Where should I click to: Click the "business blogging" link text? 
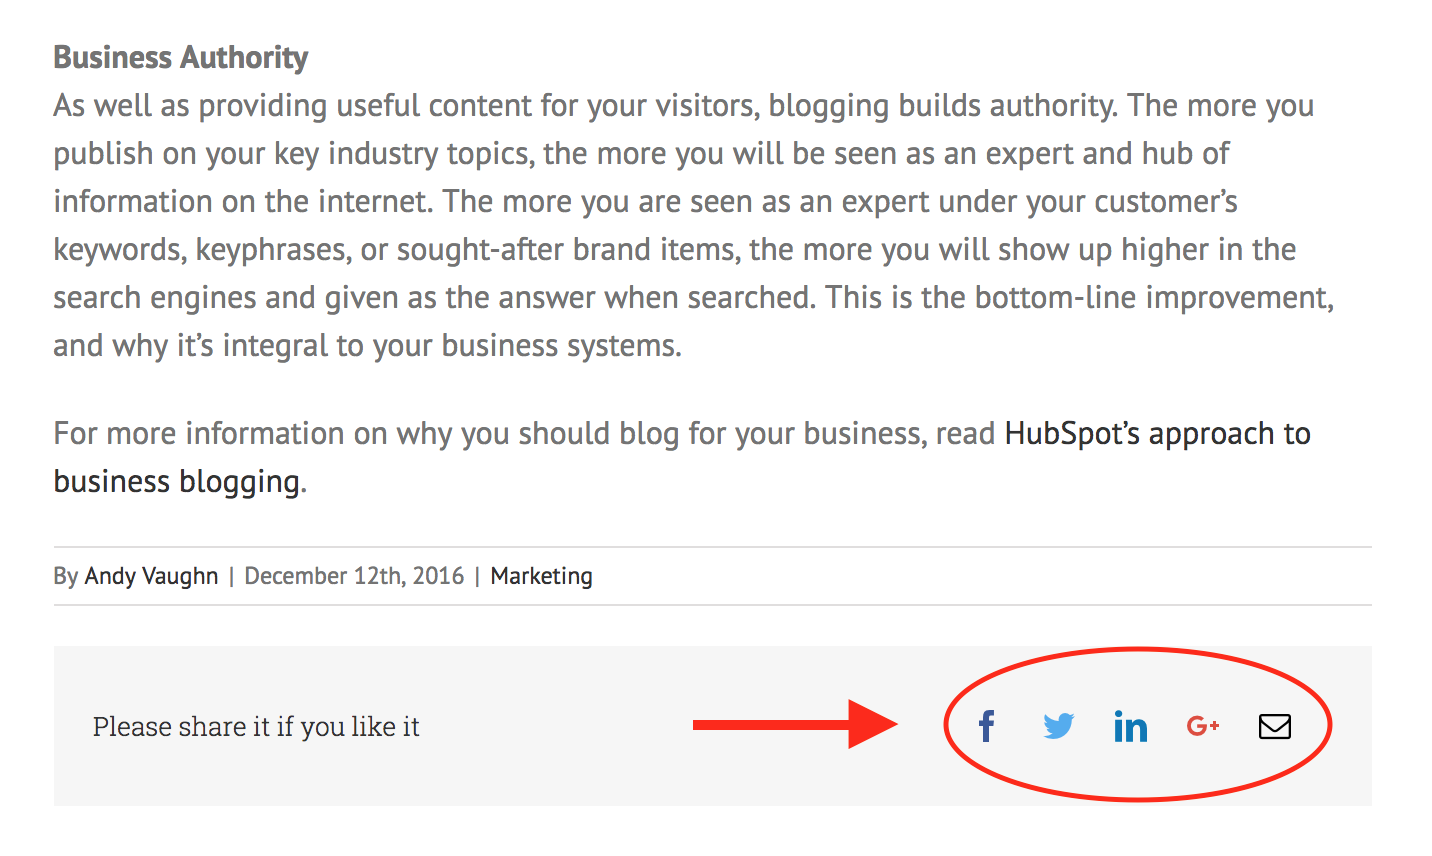177,482
